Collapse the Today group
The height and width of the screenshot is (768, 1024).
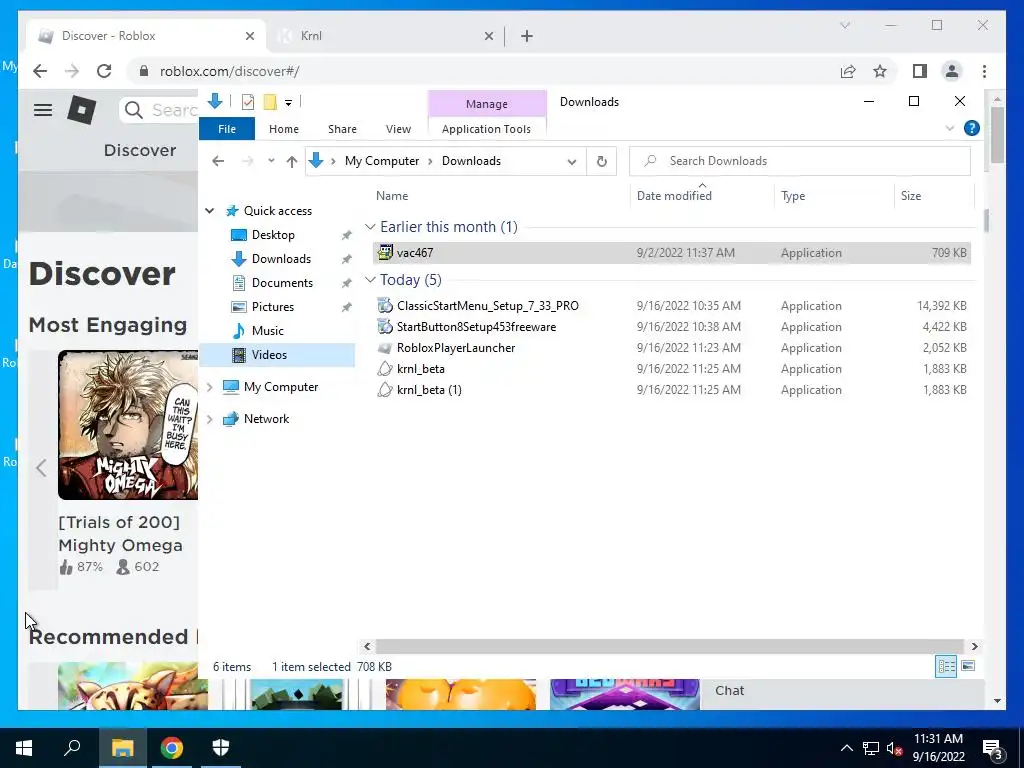pos(370,280)
